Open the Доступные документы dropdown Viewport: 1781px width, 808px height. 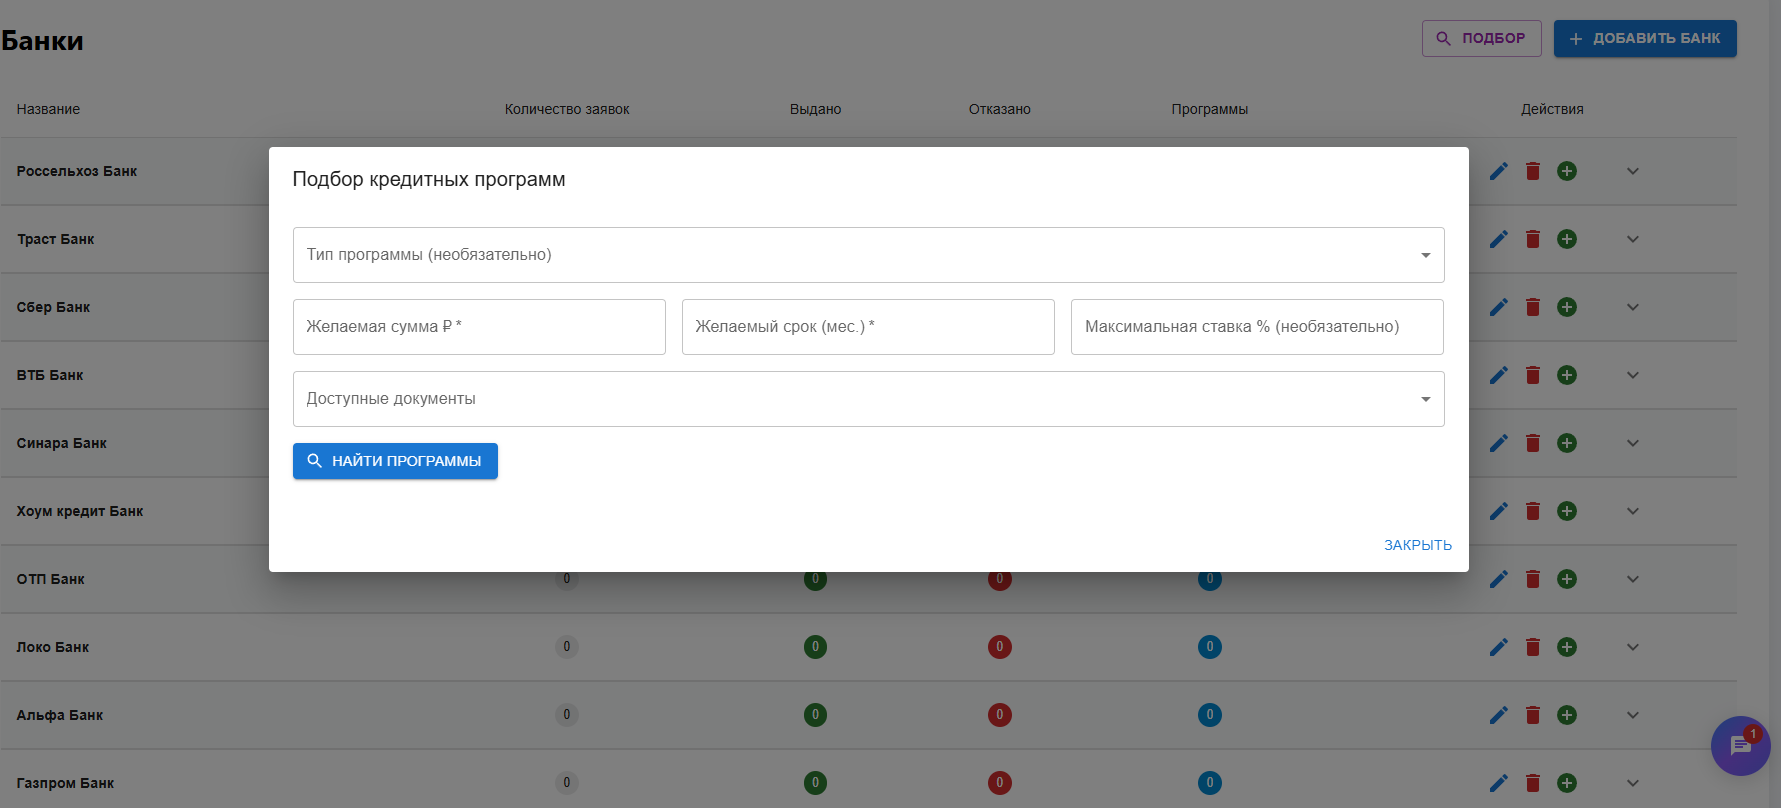pyautogui.click(x=867, y=399)
